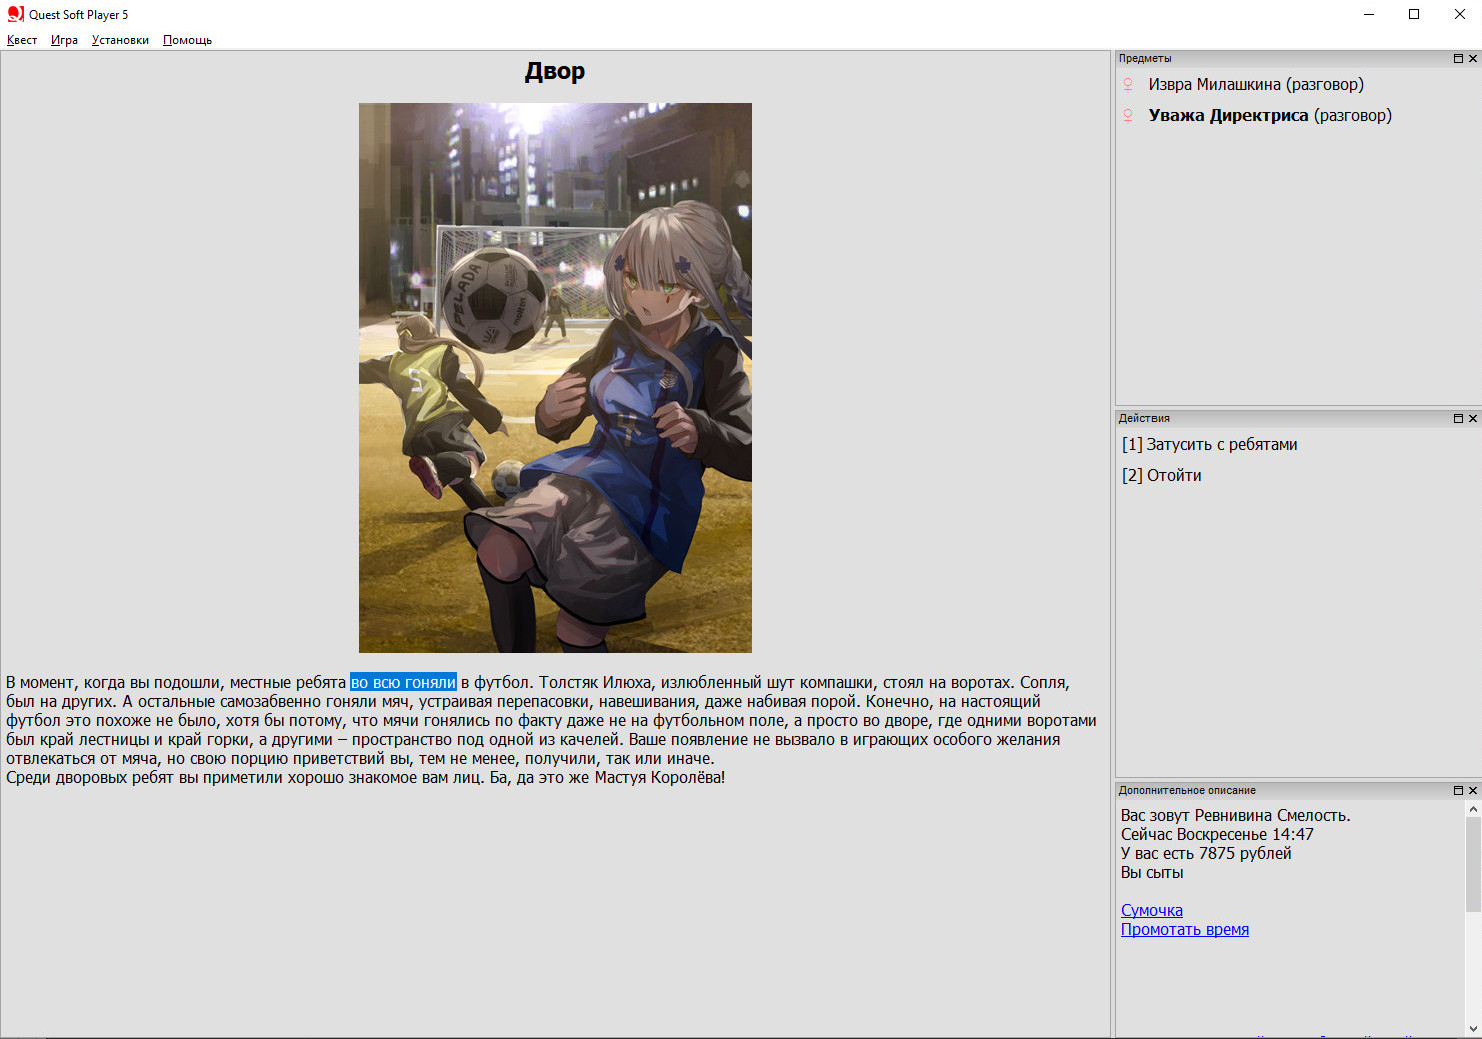The image size is (1482, 1039).
Task: Click the Двор location title
Action: point(555,72)
